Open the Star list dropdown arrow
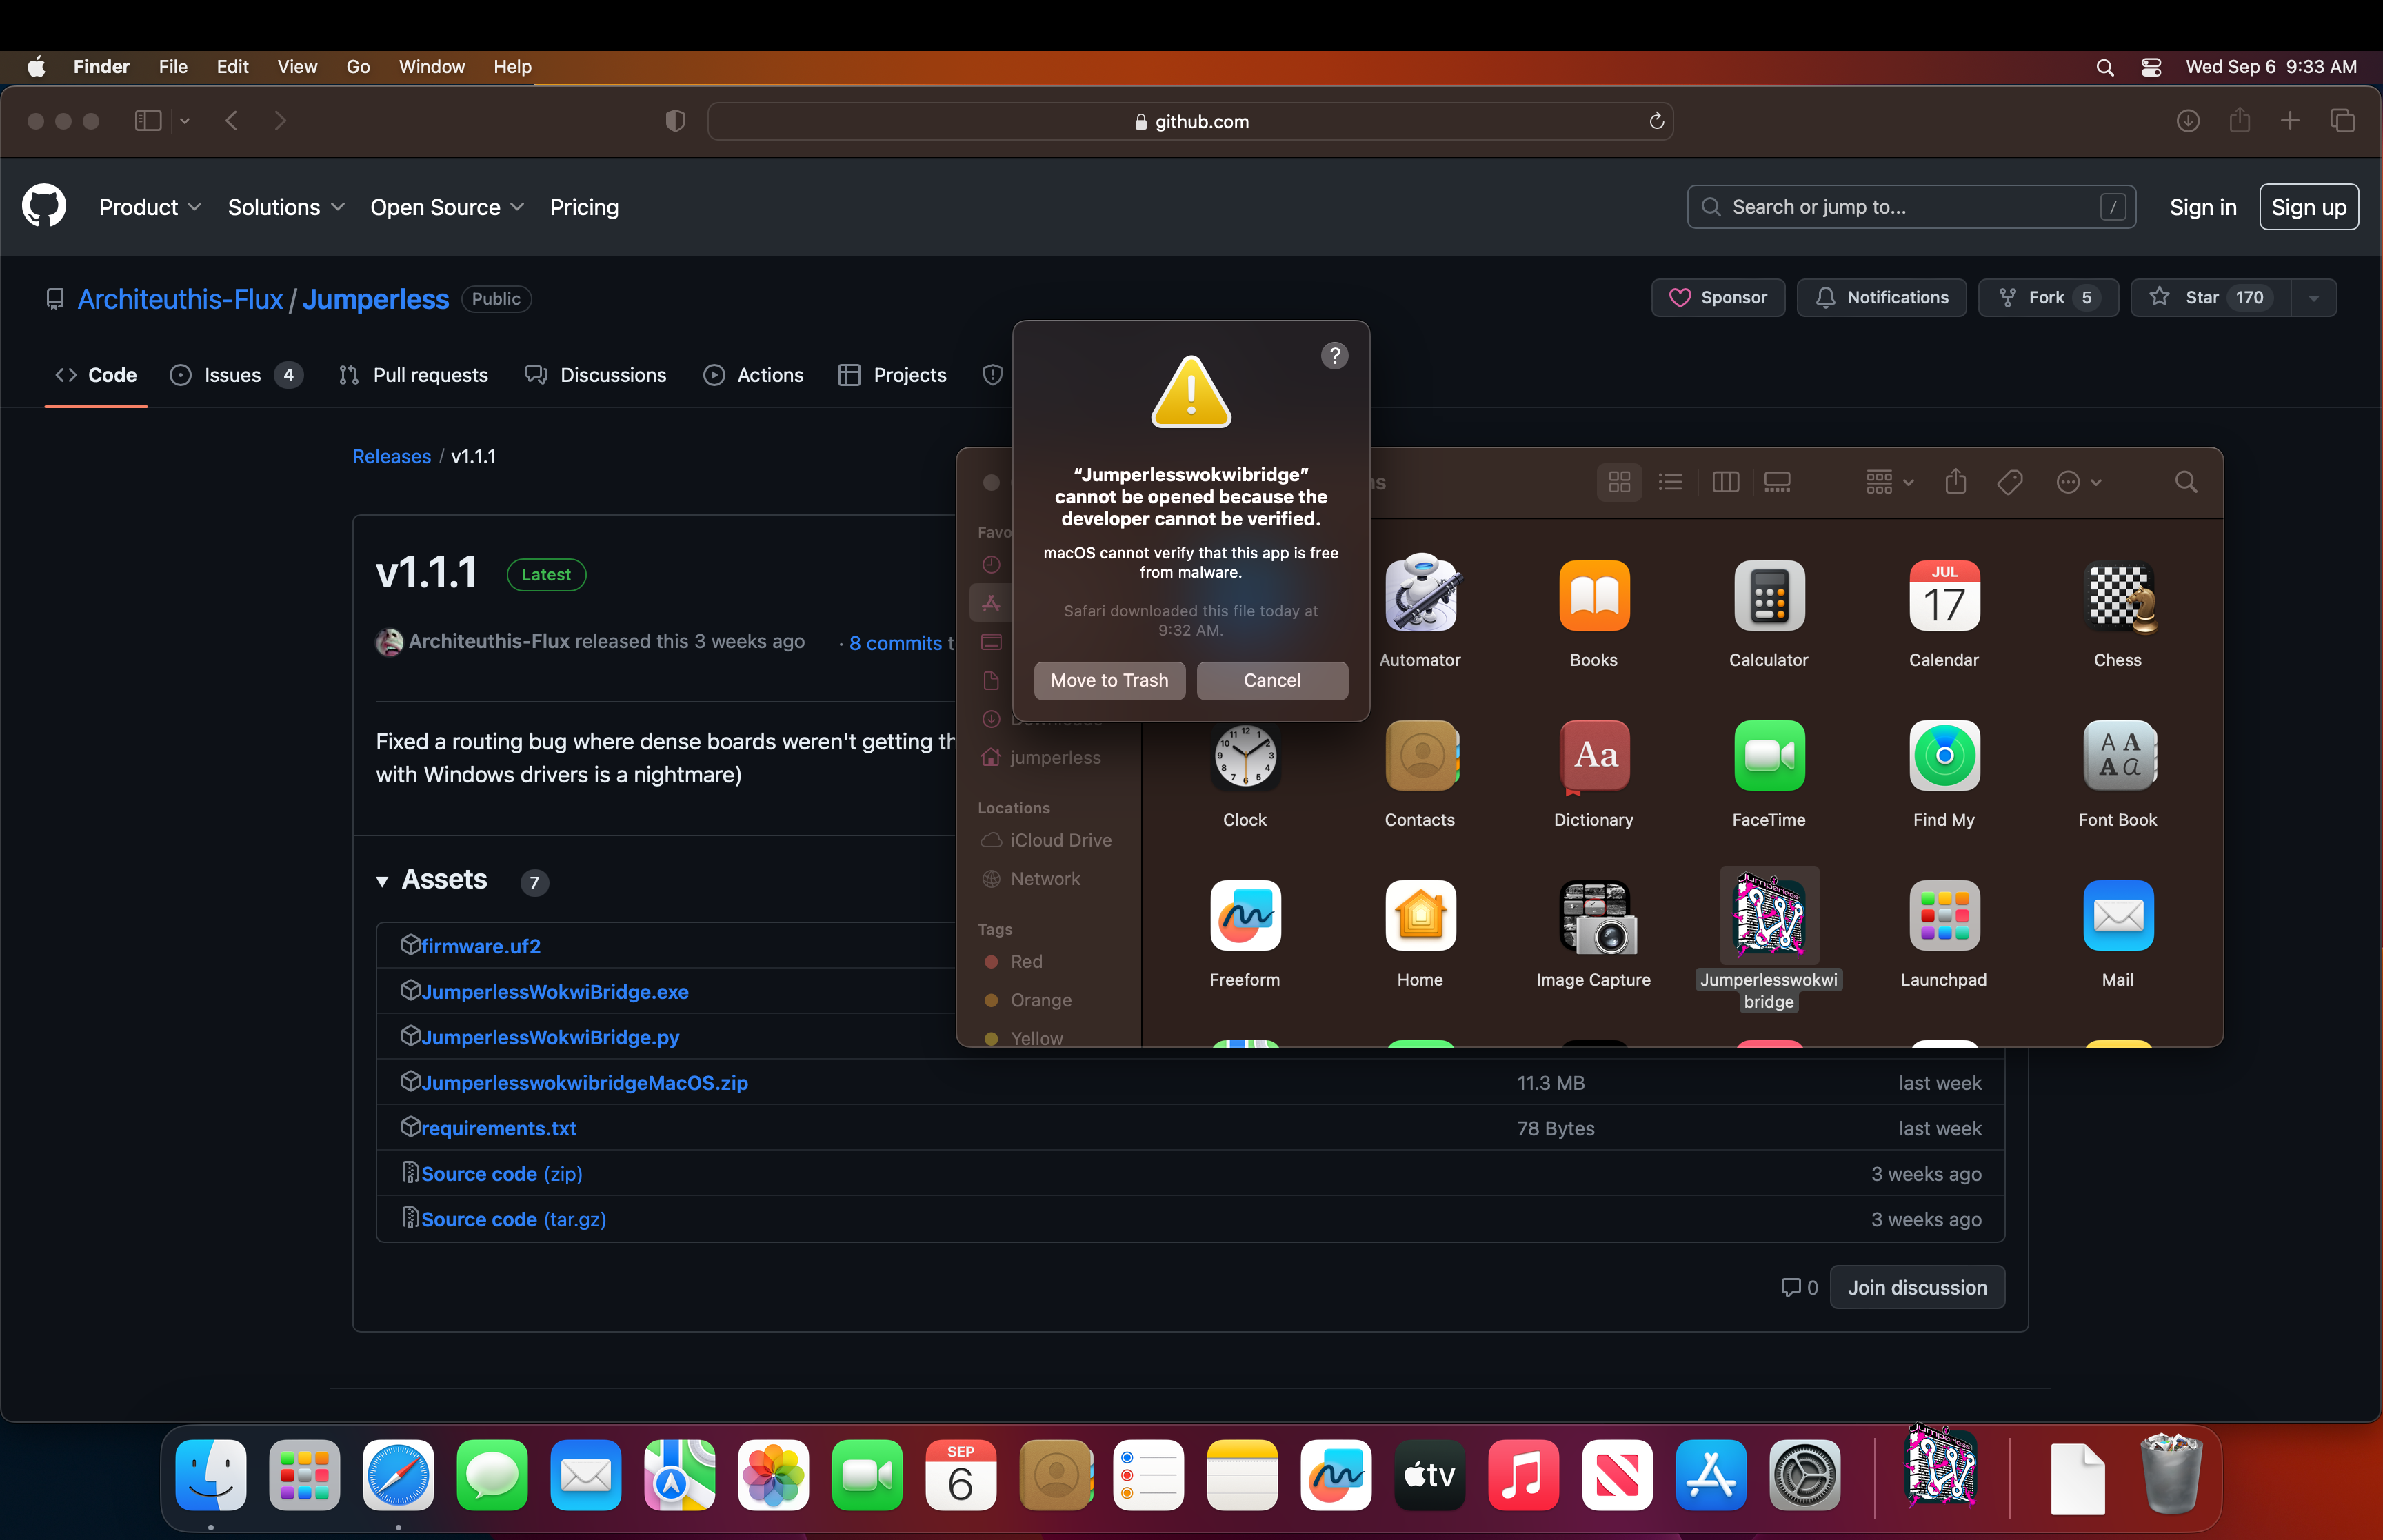The height and width of the screenshot is (1540, 2383). coord(2313,298)
